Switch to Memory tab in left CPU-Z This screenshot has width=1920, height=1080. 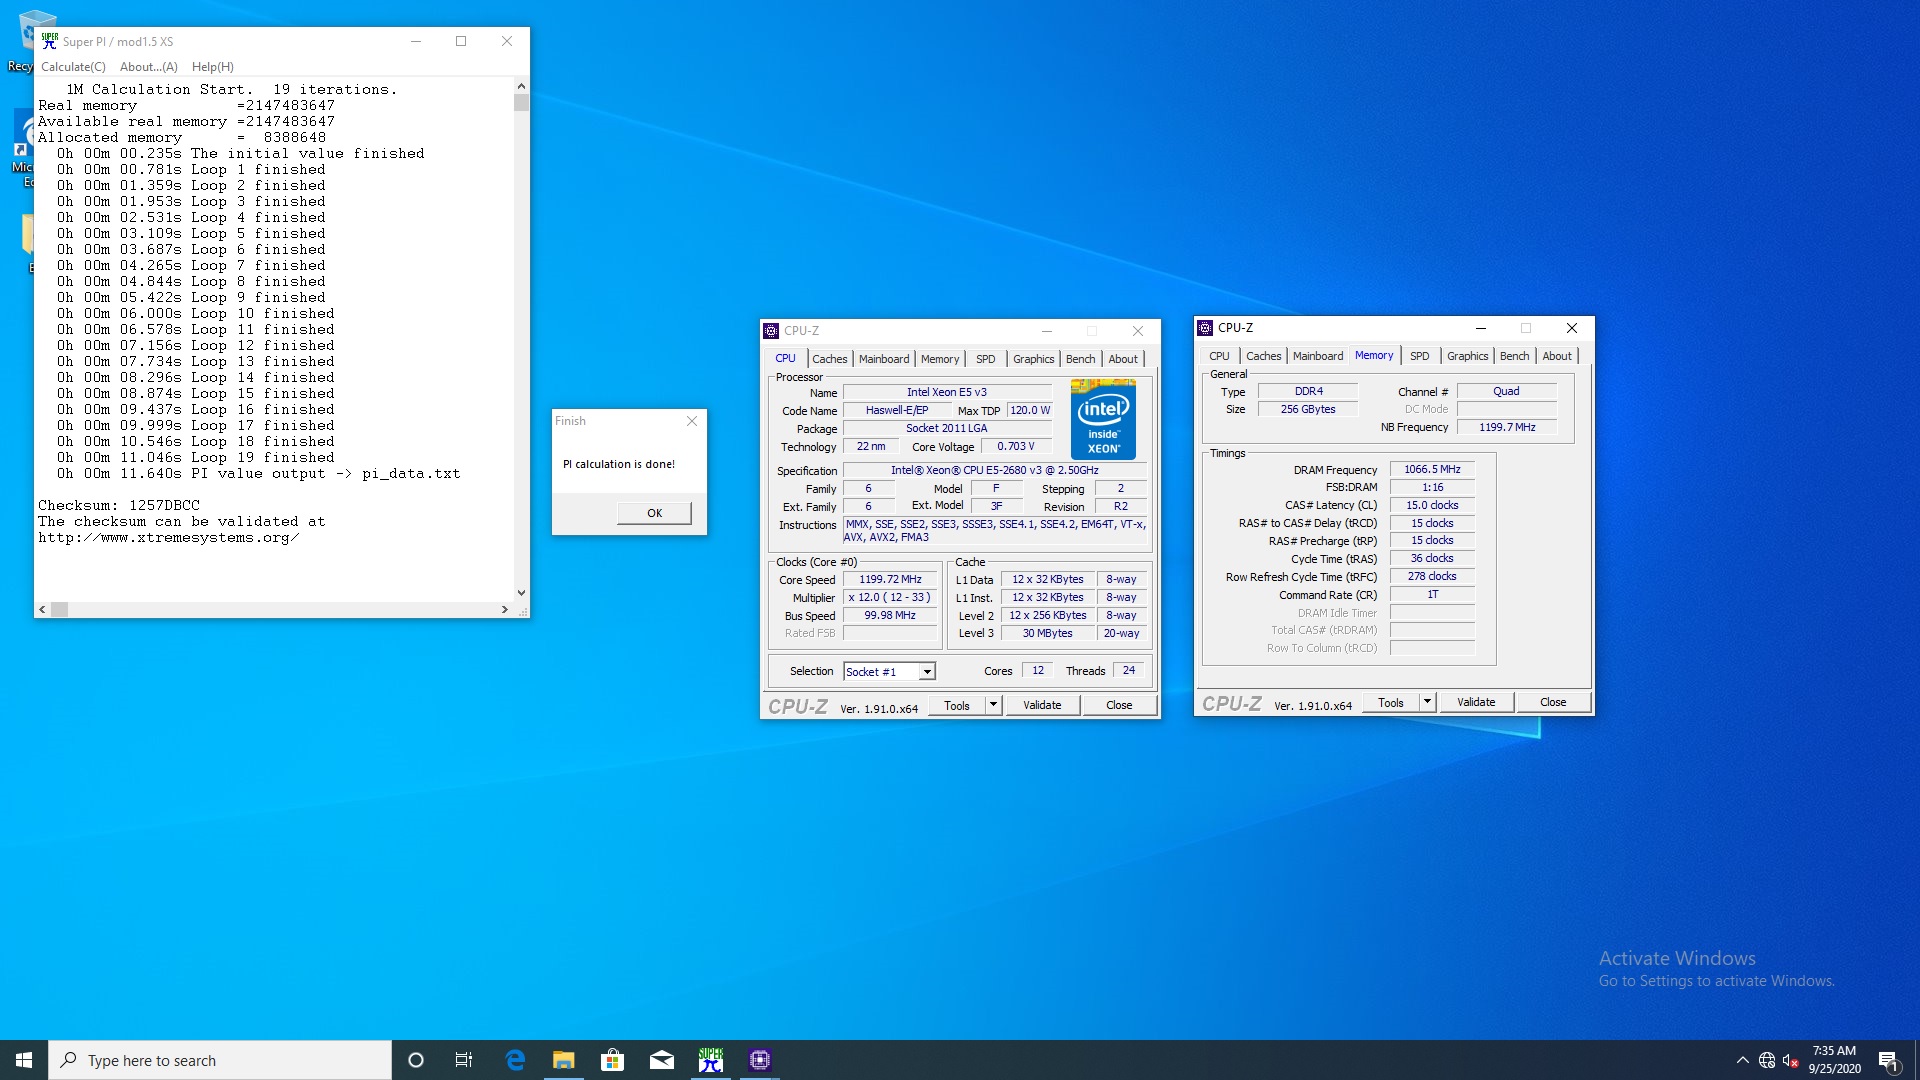click(940, 359)
